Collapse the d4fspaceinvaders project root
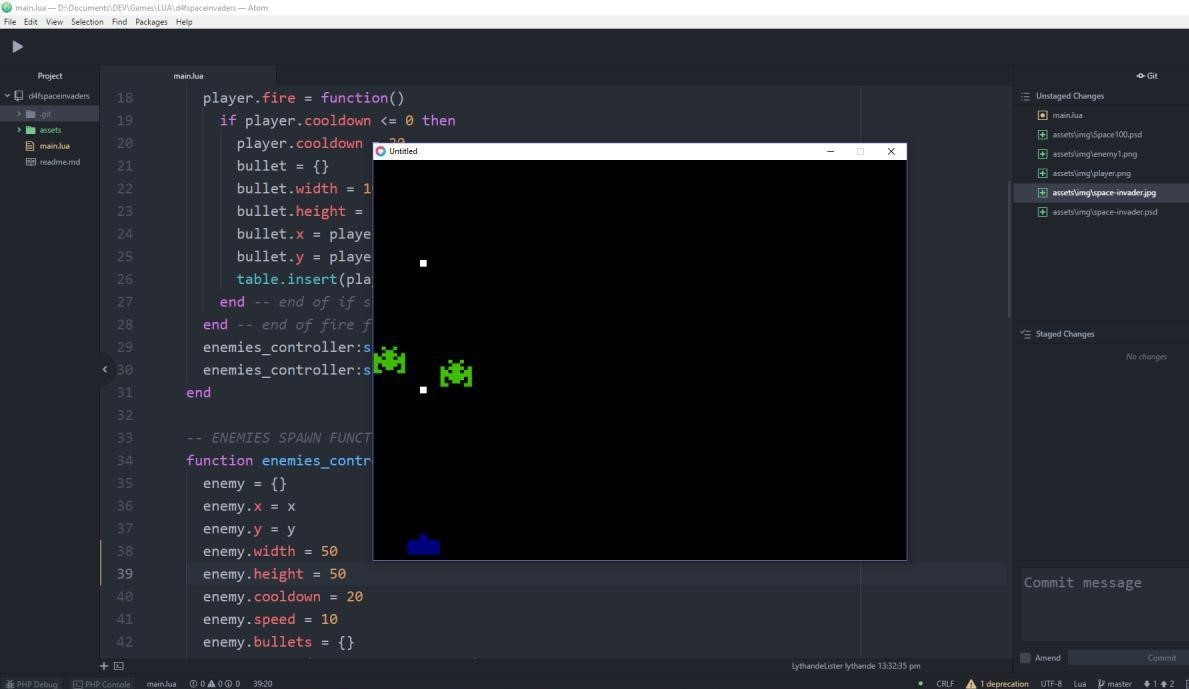The image size is (1189, 689). click(x=8, y=96)
